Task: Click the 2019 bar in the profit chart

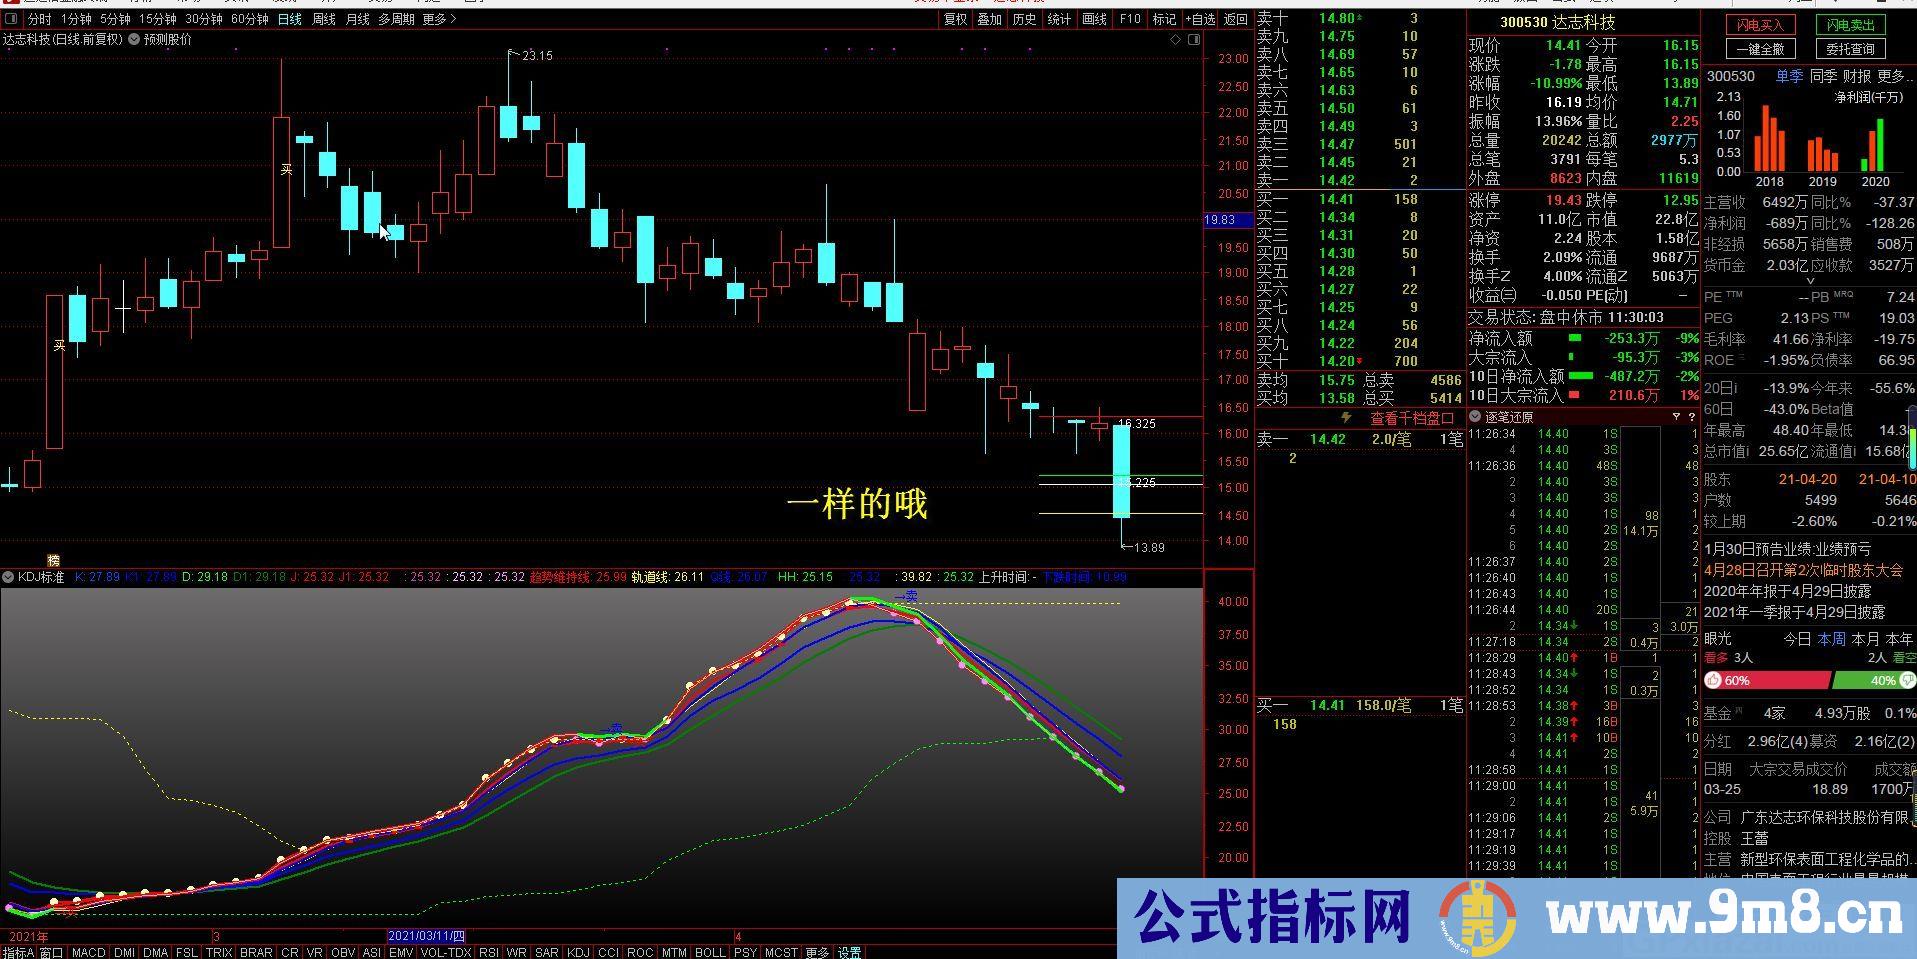Action: 1822,155
